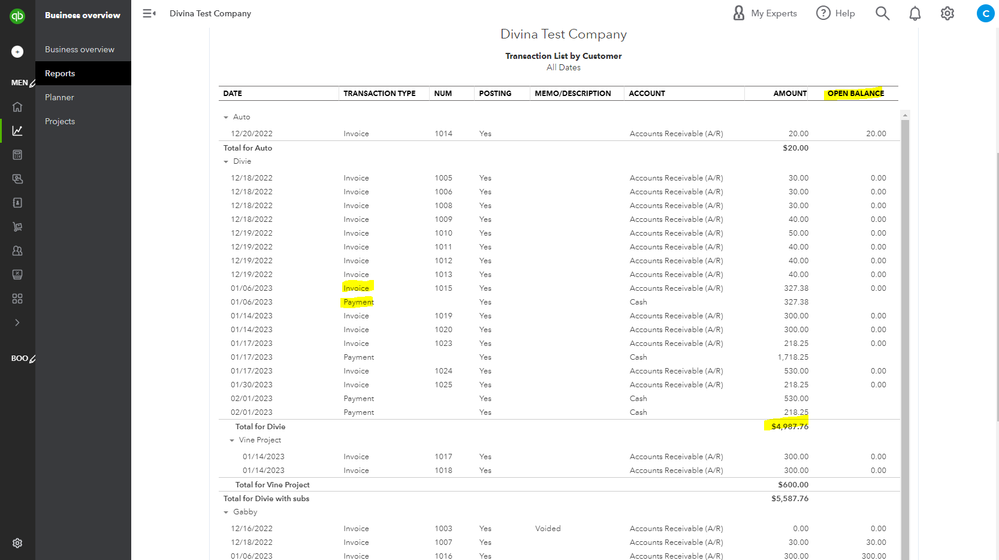
Task: Open the Apps grid sidebar icon
Action: (17, 299)
